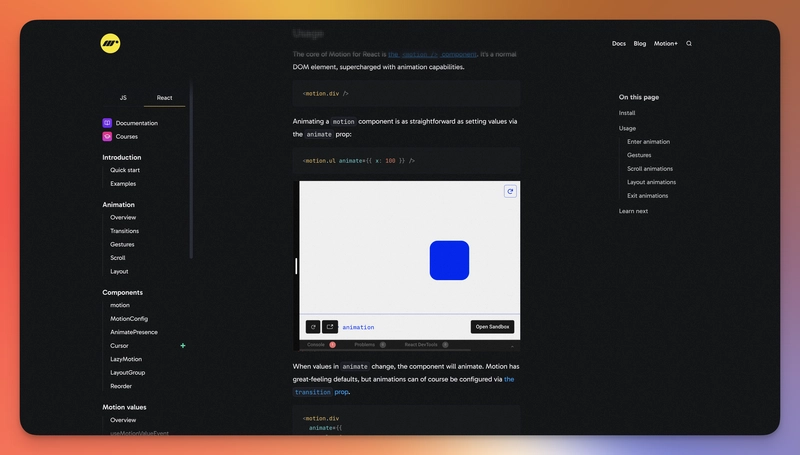Jump to Learn next section
The height and width of the screenshot is (455, 800).
634,211
